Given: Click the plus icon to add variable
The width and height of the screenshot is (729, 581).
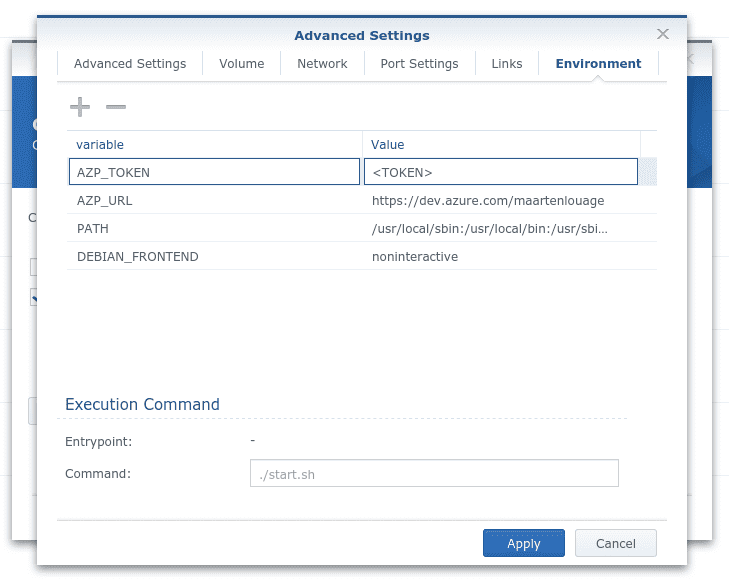Looking at the screenshot, I should pos(80,107).
